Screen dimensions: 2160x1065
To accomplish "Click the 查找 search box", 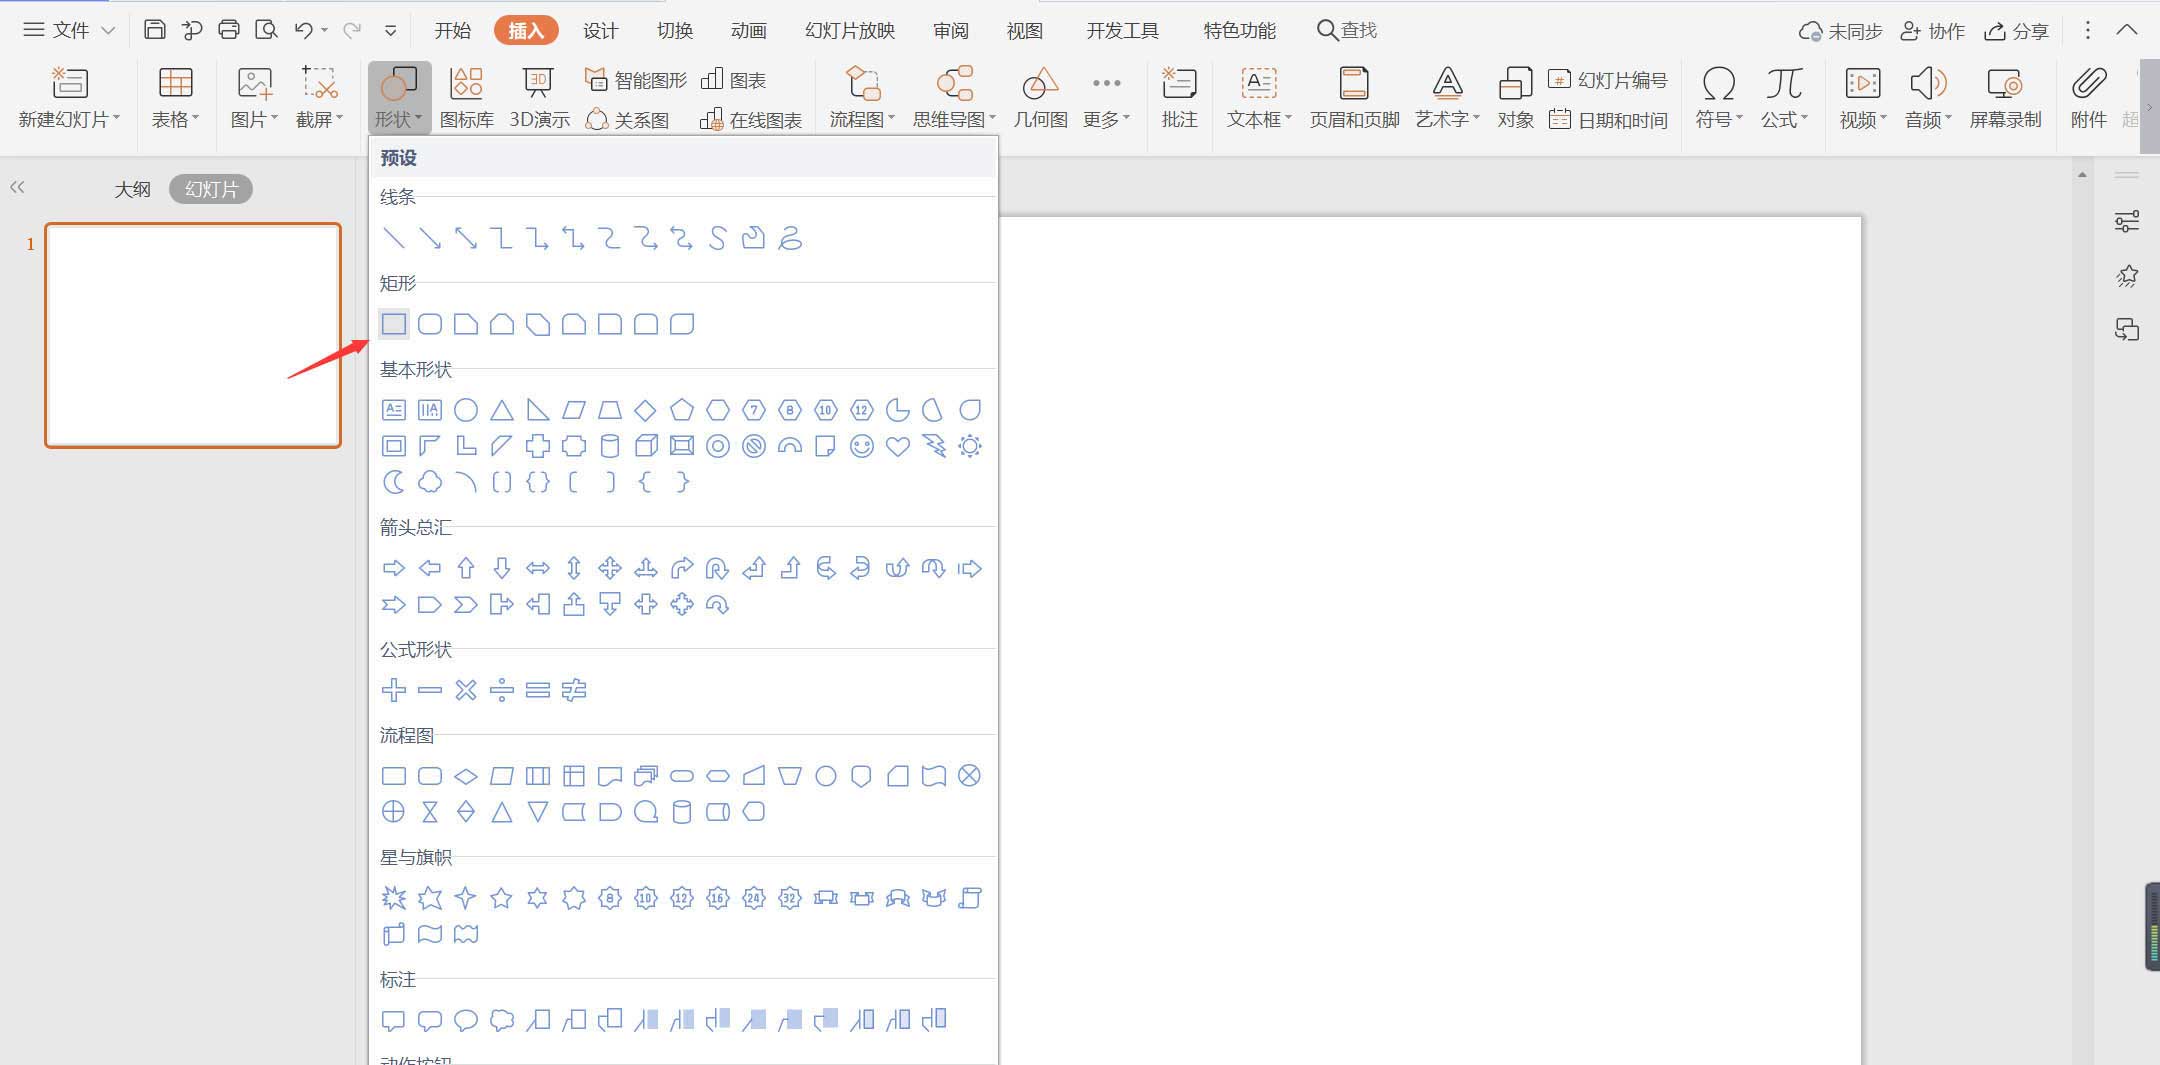I will [x=1347, y=30].
